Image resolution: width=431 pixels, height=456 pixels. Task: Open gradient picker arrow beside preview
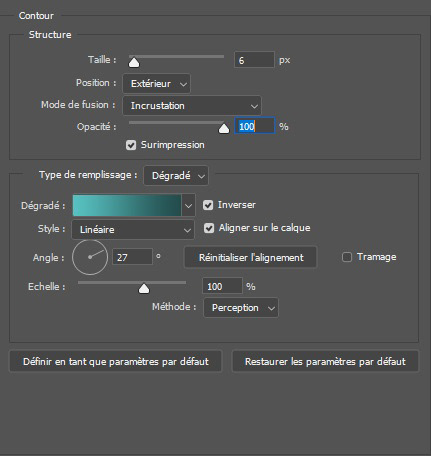(188, 205)
